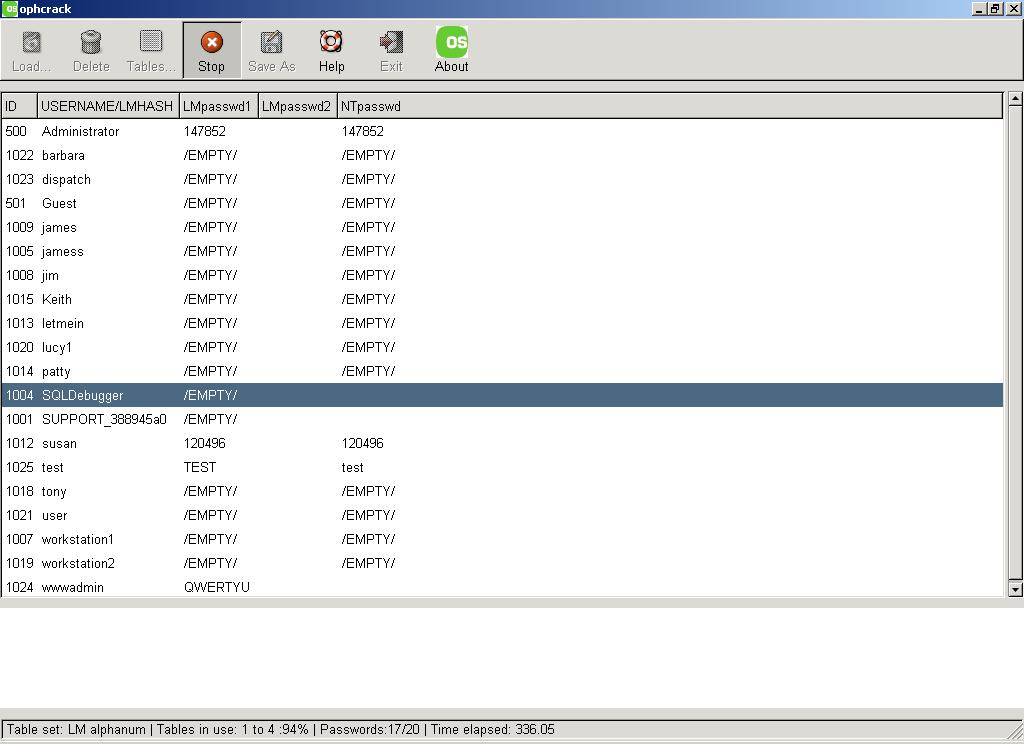Click susan's LM password 120496
Viewport: 1024px width, 744px height.
tap(204, 444)
